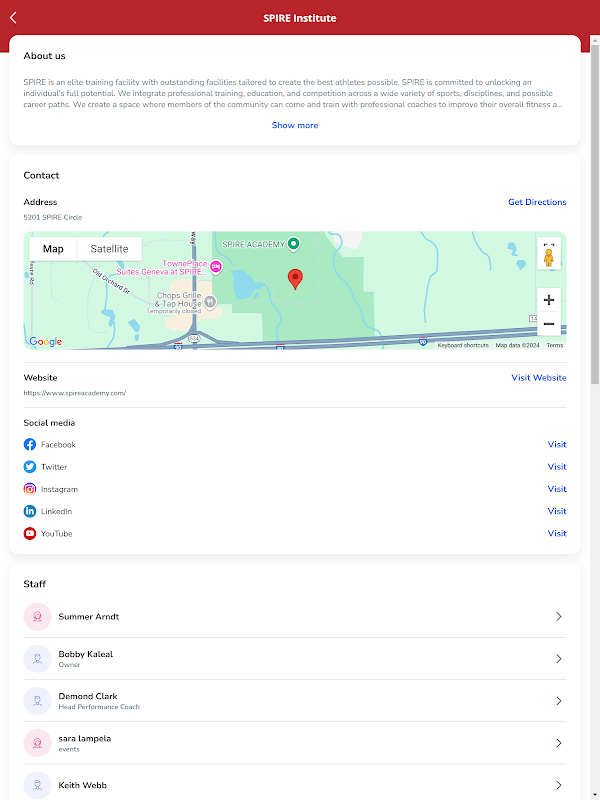Toggle fullscreen view of the map
Viewport: 600px width, 800px height.
click(x=549, y=244)
